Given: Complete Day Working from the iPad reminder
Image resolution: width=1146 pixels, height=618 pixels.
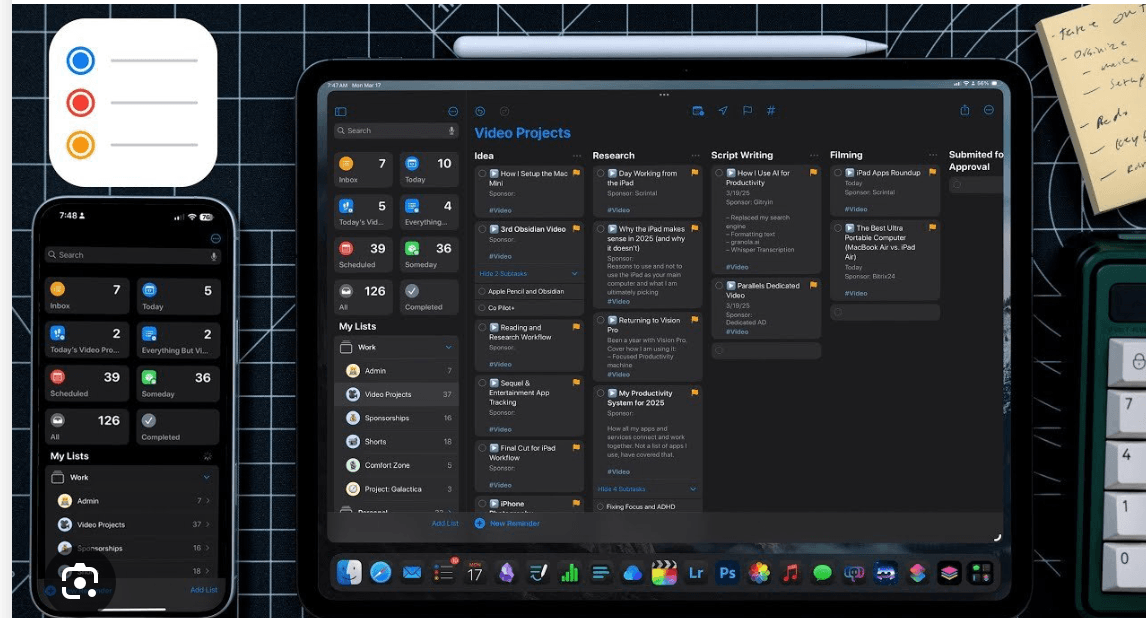Looking at the screenshot, I should coord(601,174).
